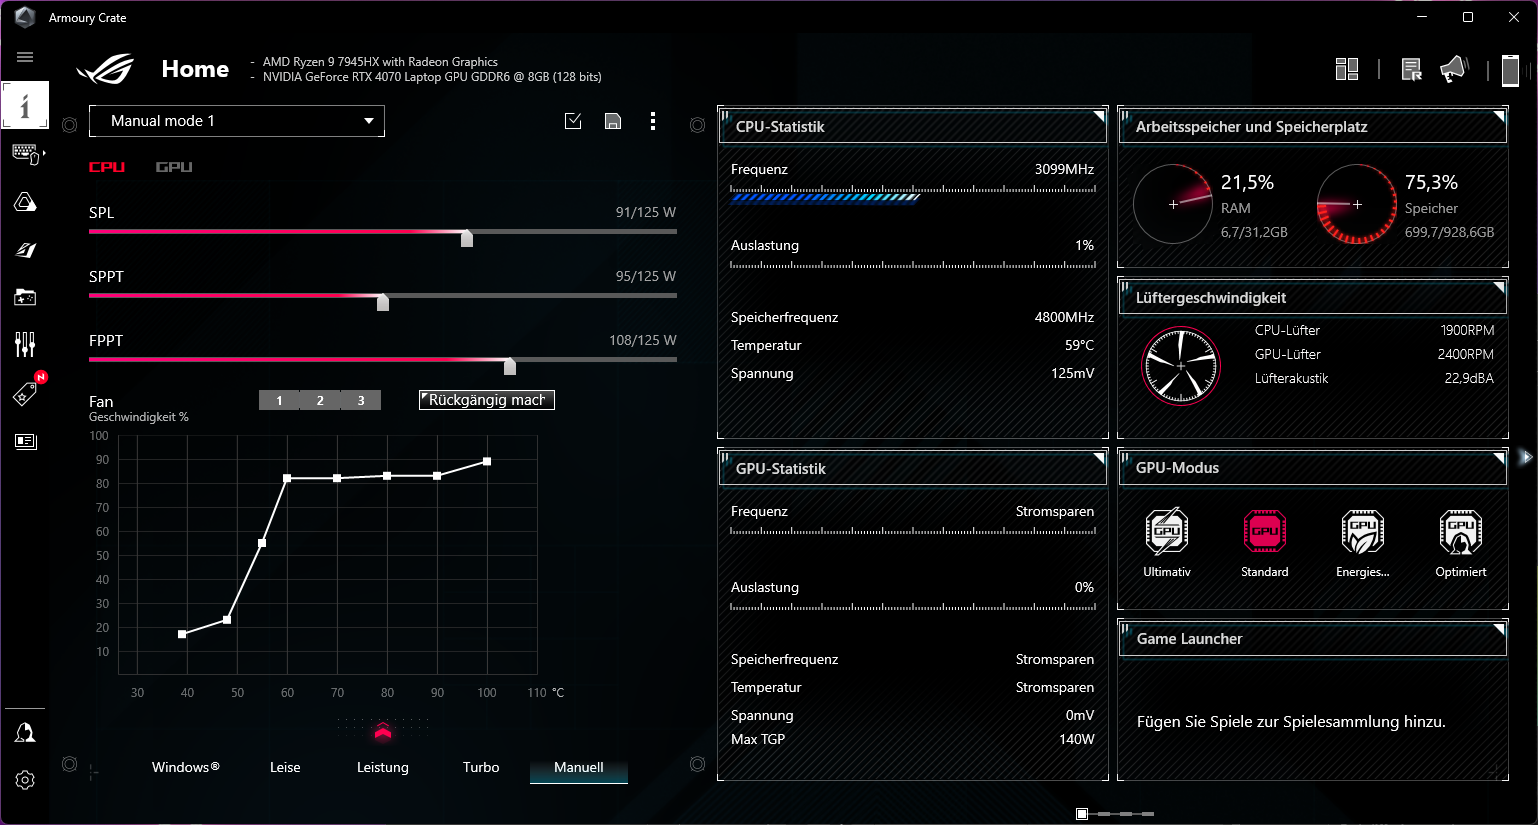This screenshot has height=825, width=1538.
Task: Open the Manual mode 1 dropdown
Action: tap(237, 121)
